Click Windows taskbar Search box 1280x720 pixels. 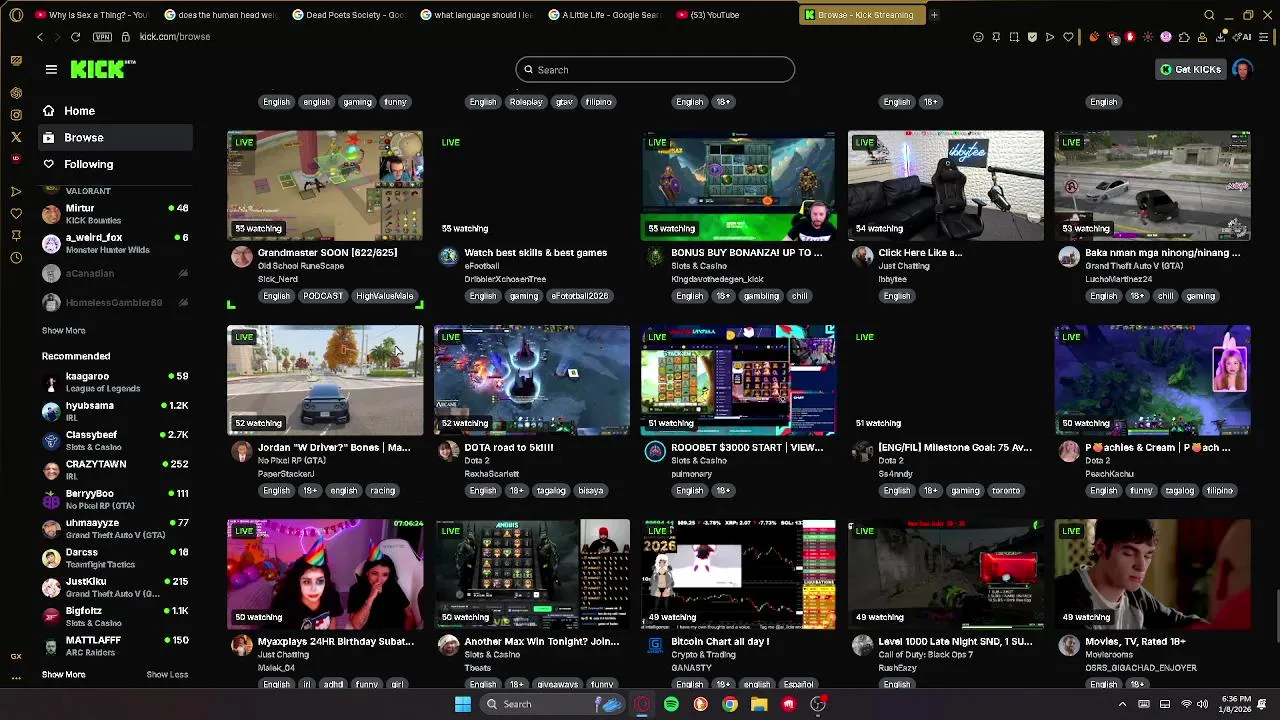pos(553,704)
